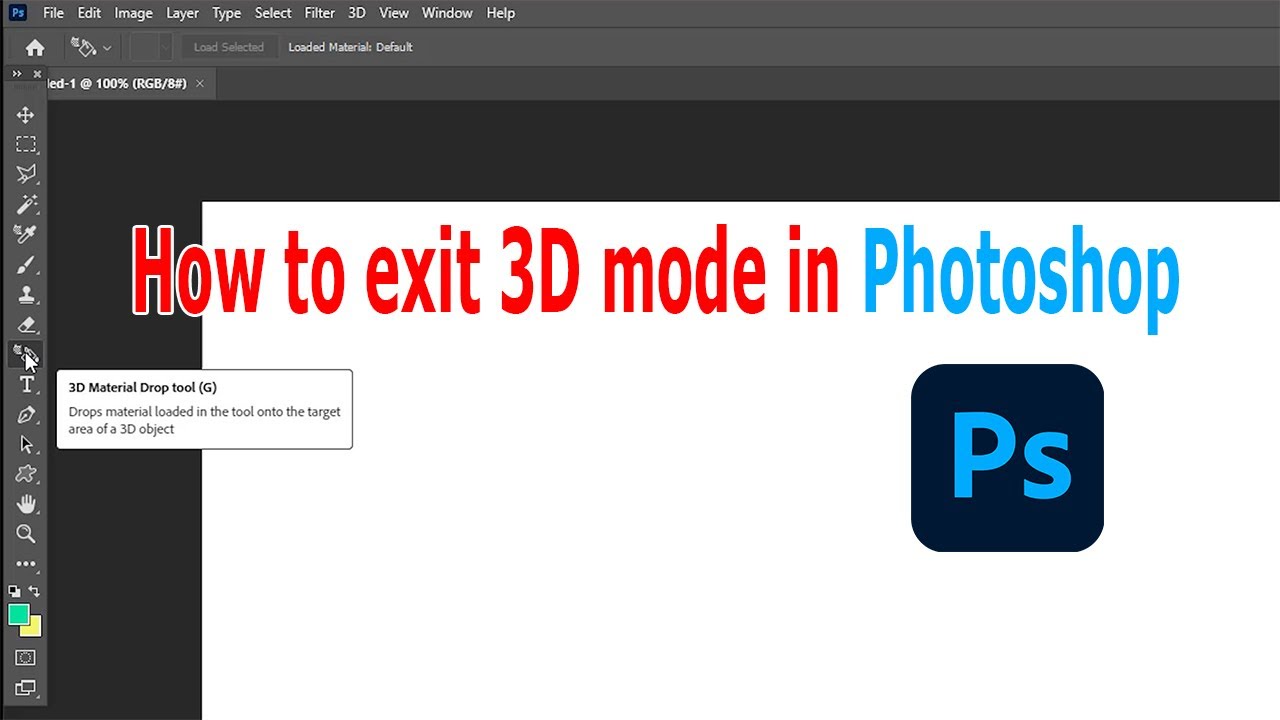Open the tool preset picker in options bar
This screenshot has width=1280, height=720.
(90, 47)
